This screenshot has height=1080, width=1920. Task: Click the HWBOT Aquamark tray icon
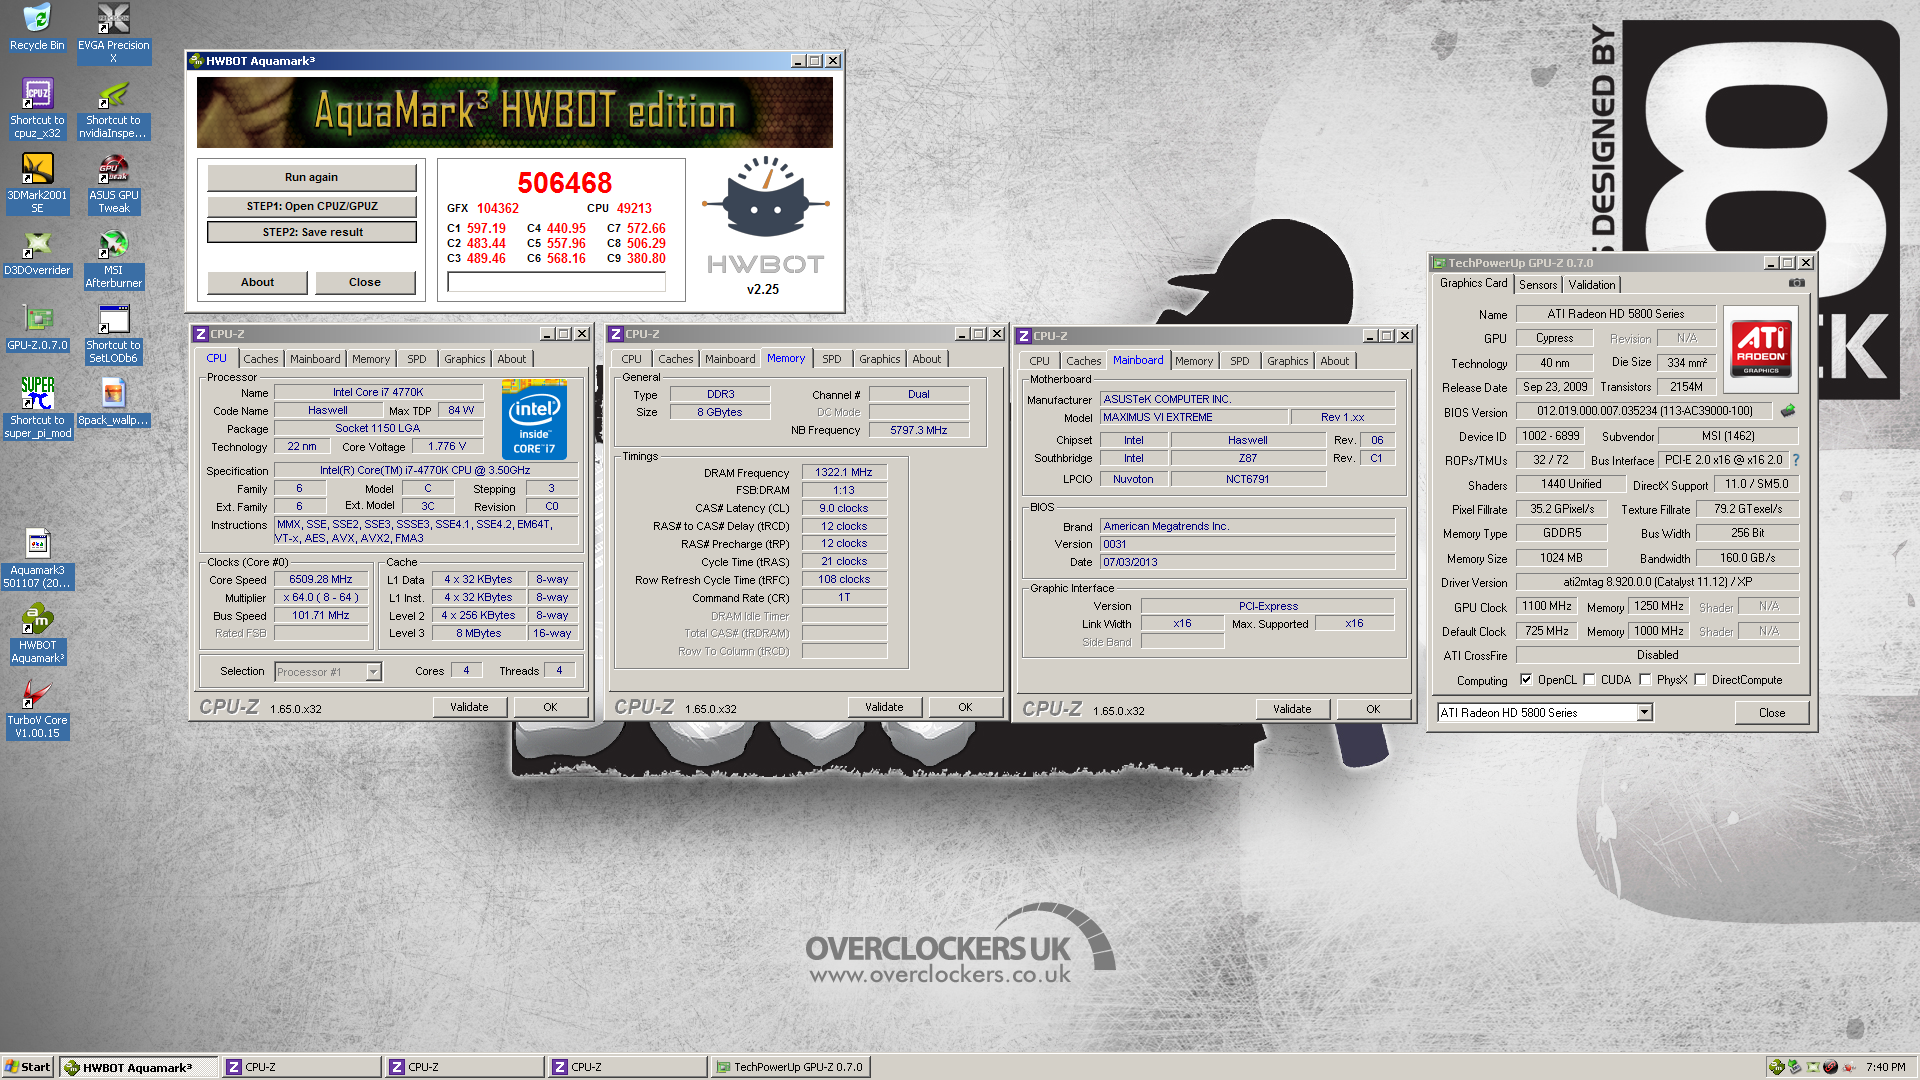[x=1776, y=1067]
